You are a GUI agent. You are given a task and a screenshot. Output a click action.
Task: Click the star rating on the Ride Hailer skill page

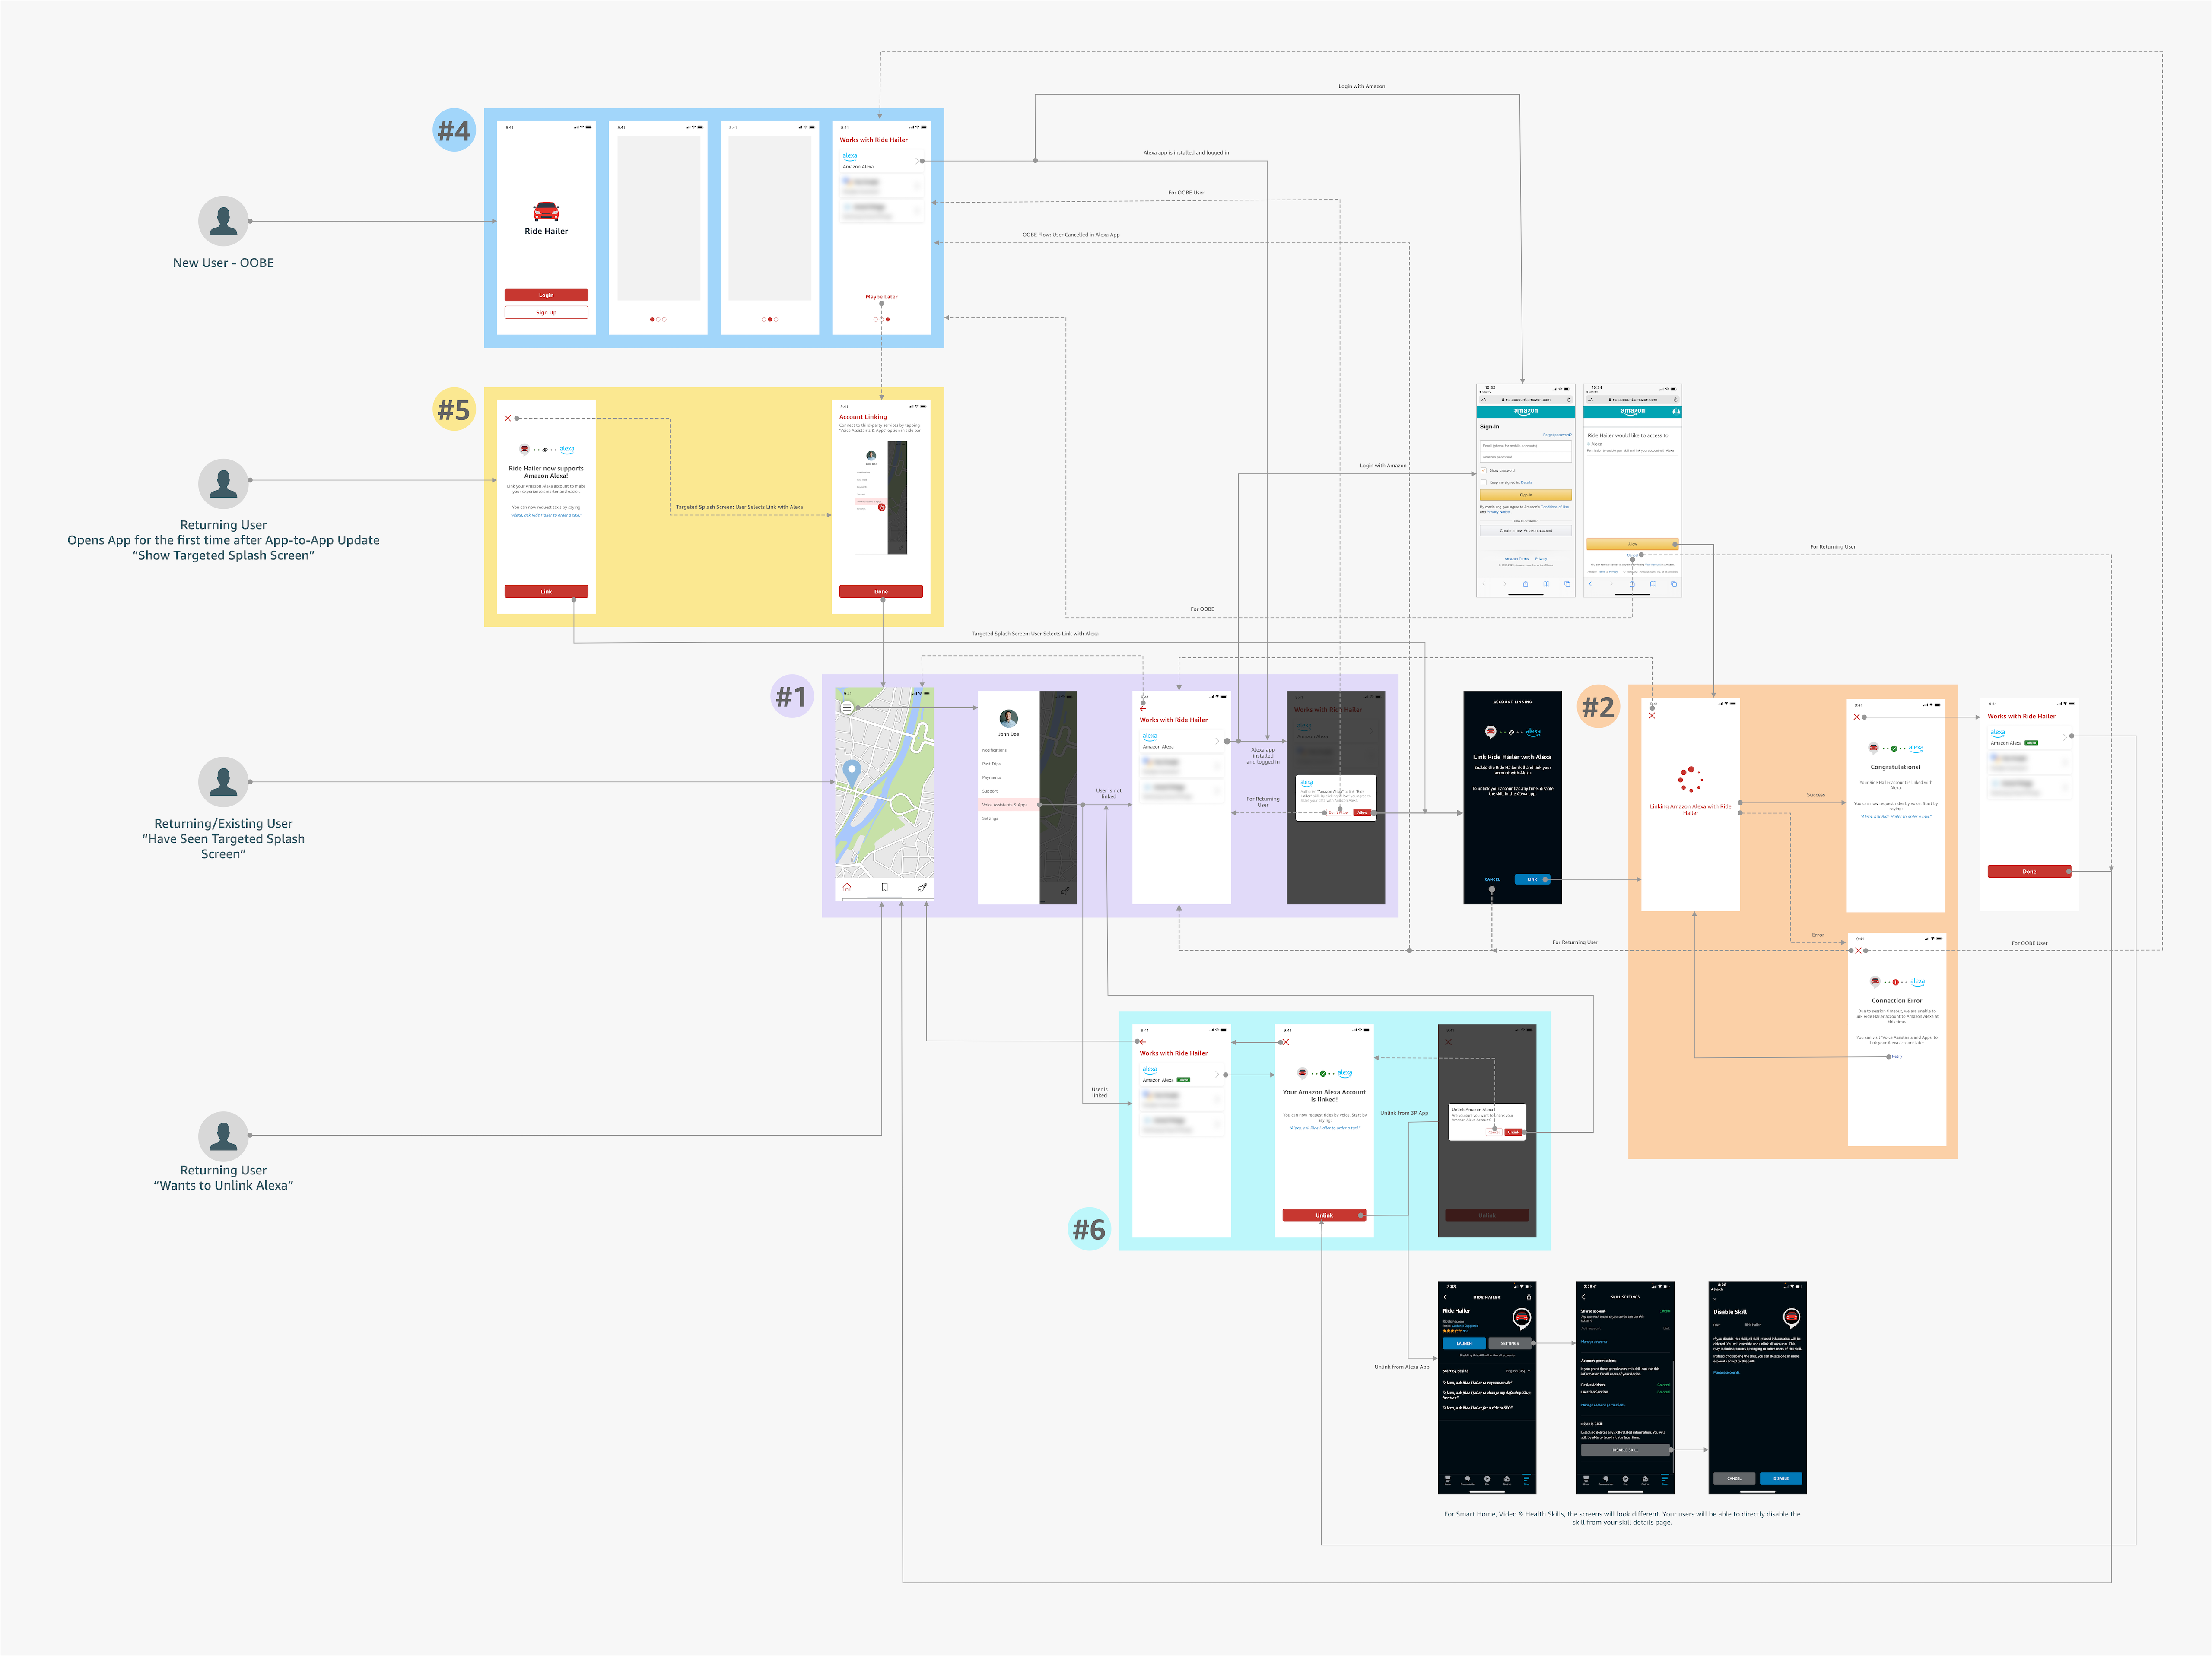pyautogui.click(x=1452, y=1331)
